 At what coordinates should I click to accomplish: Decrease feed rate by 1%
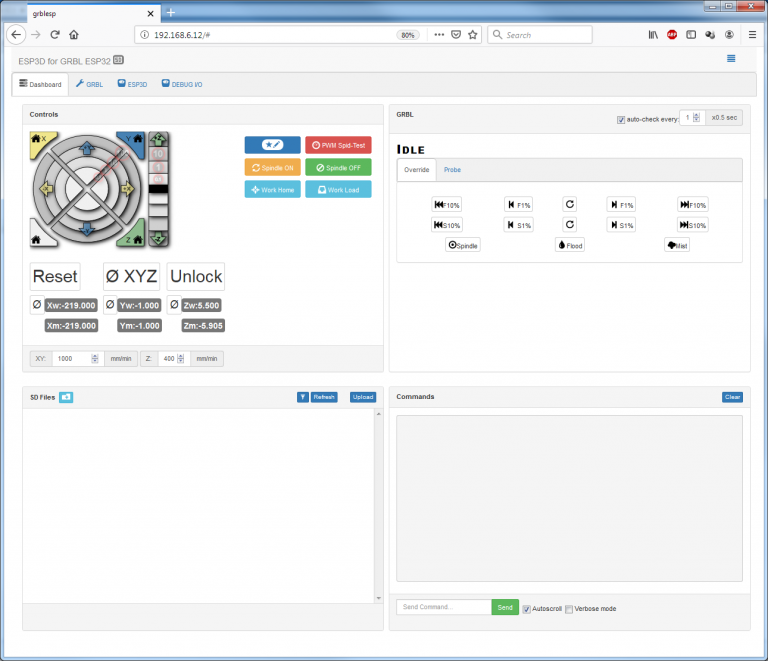(518, 205)
